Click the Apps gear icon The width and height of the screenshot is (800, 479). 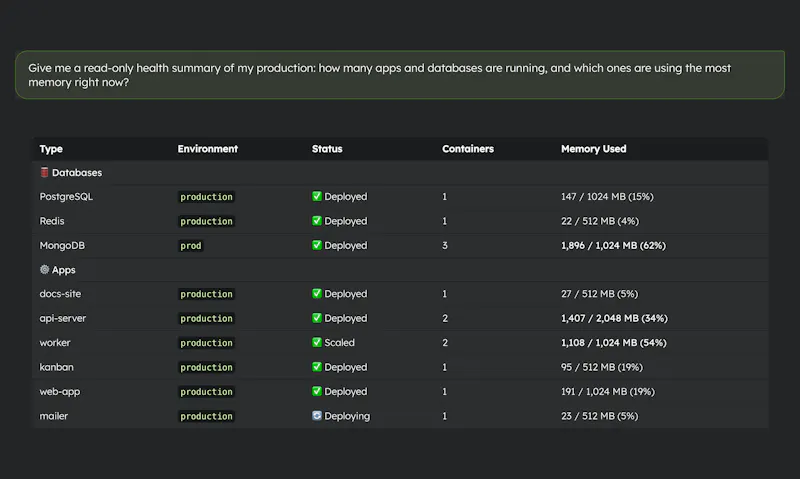[x=44, y=269]
